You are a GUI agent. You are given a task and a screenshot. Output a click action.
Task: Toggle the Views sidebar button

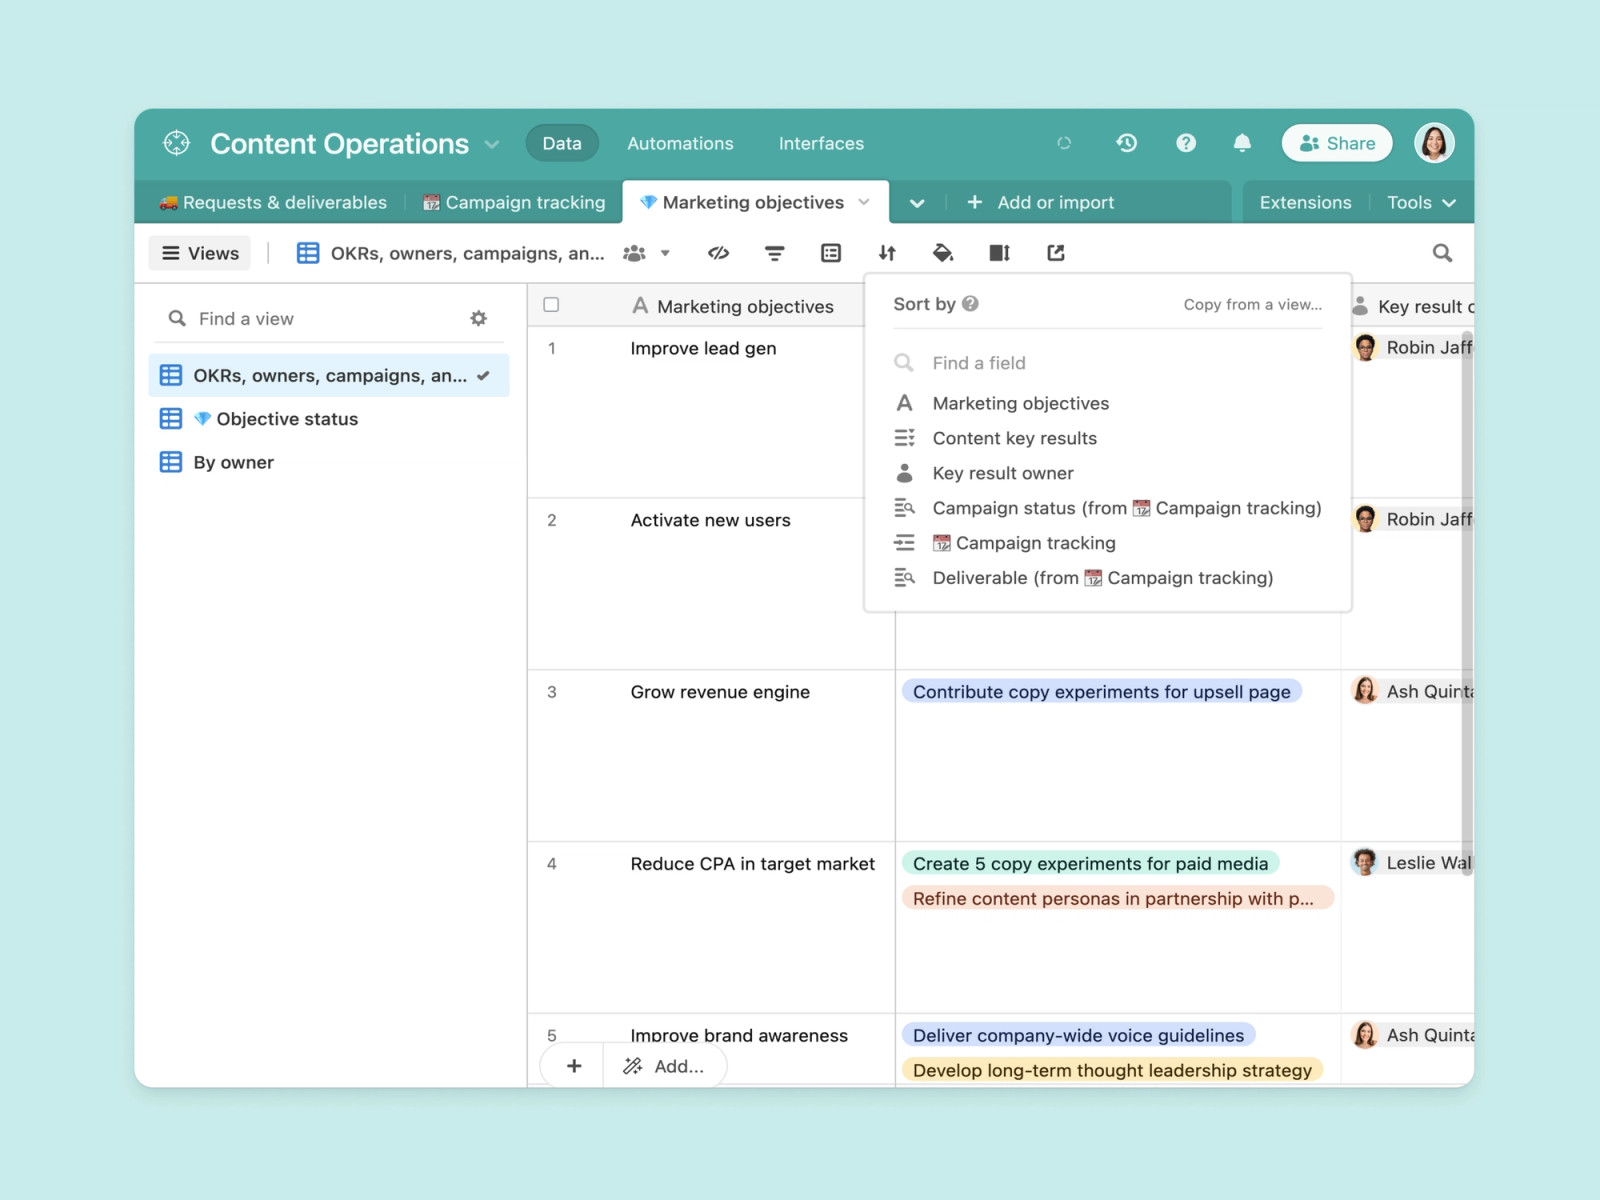[x=200, y=253]
